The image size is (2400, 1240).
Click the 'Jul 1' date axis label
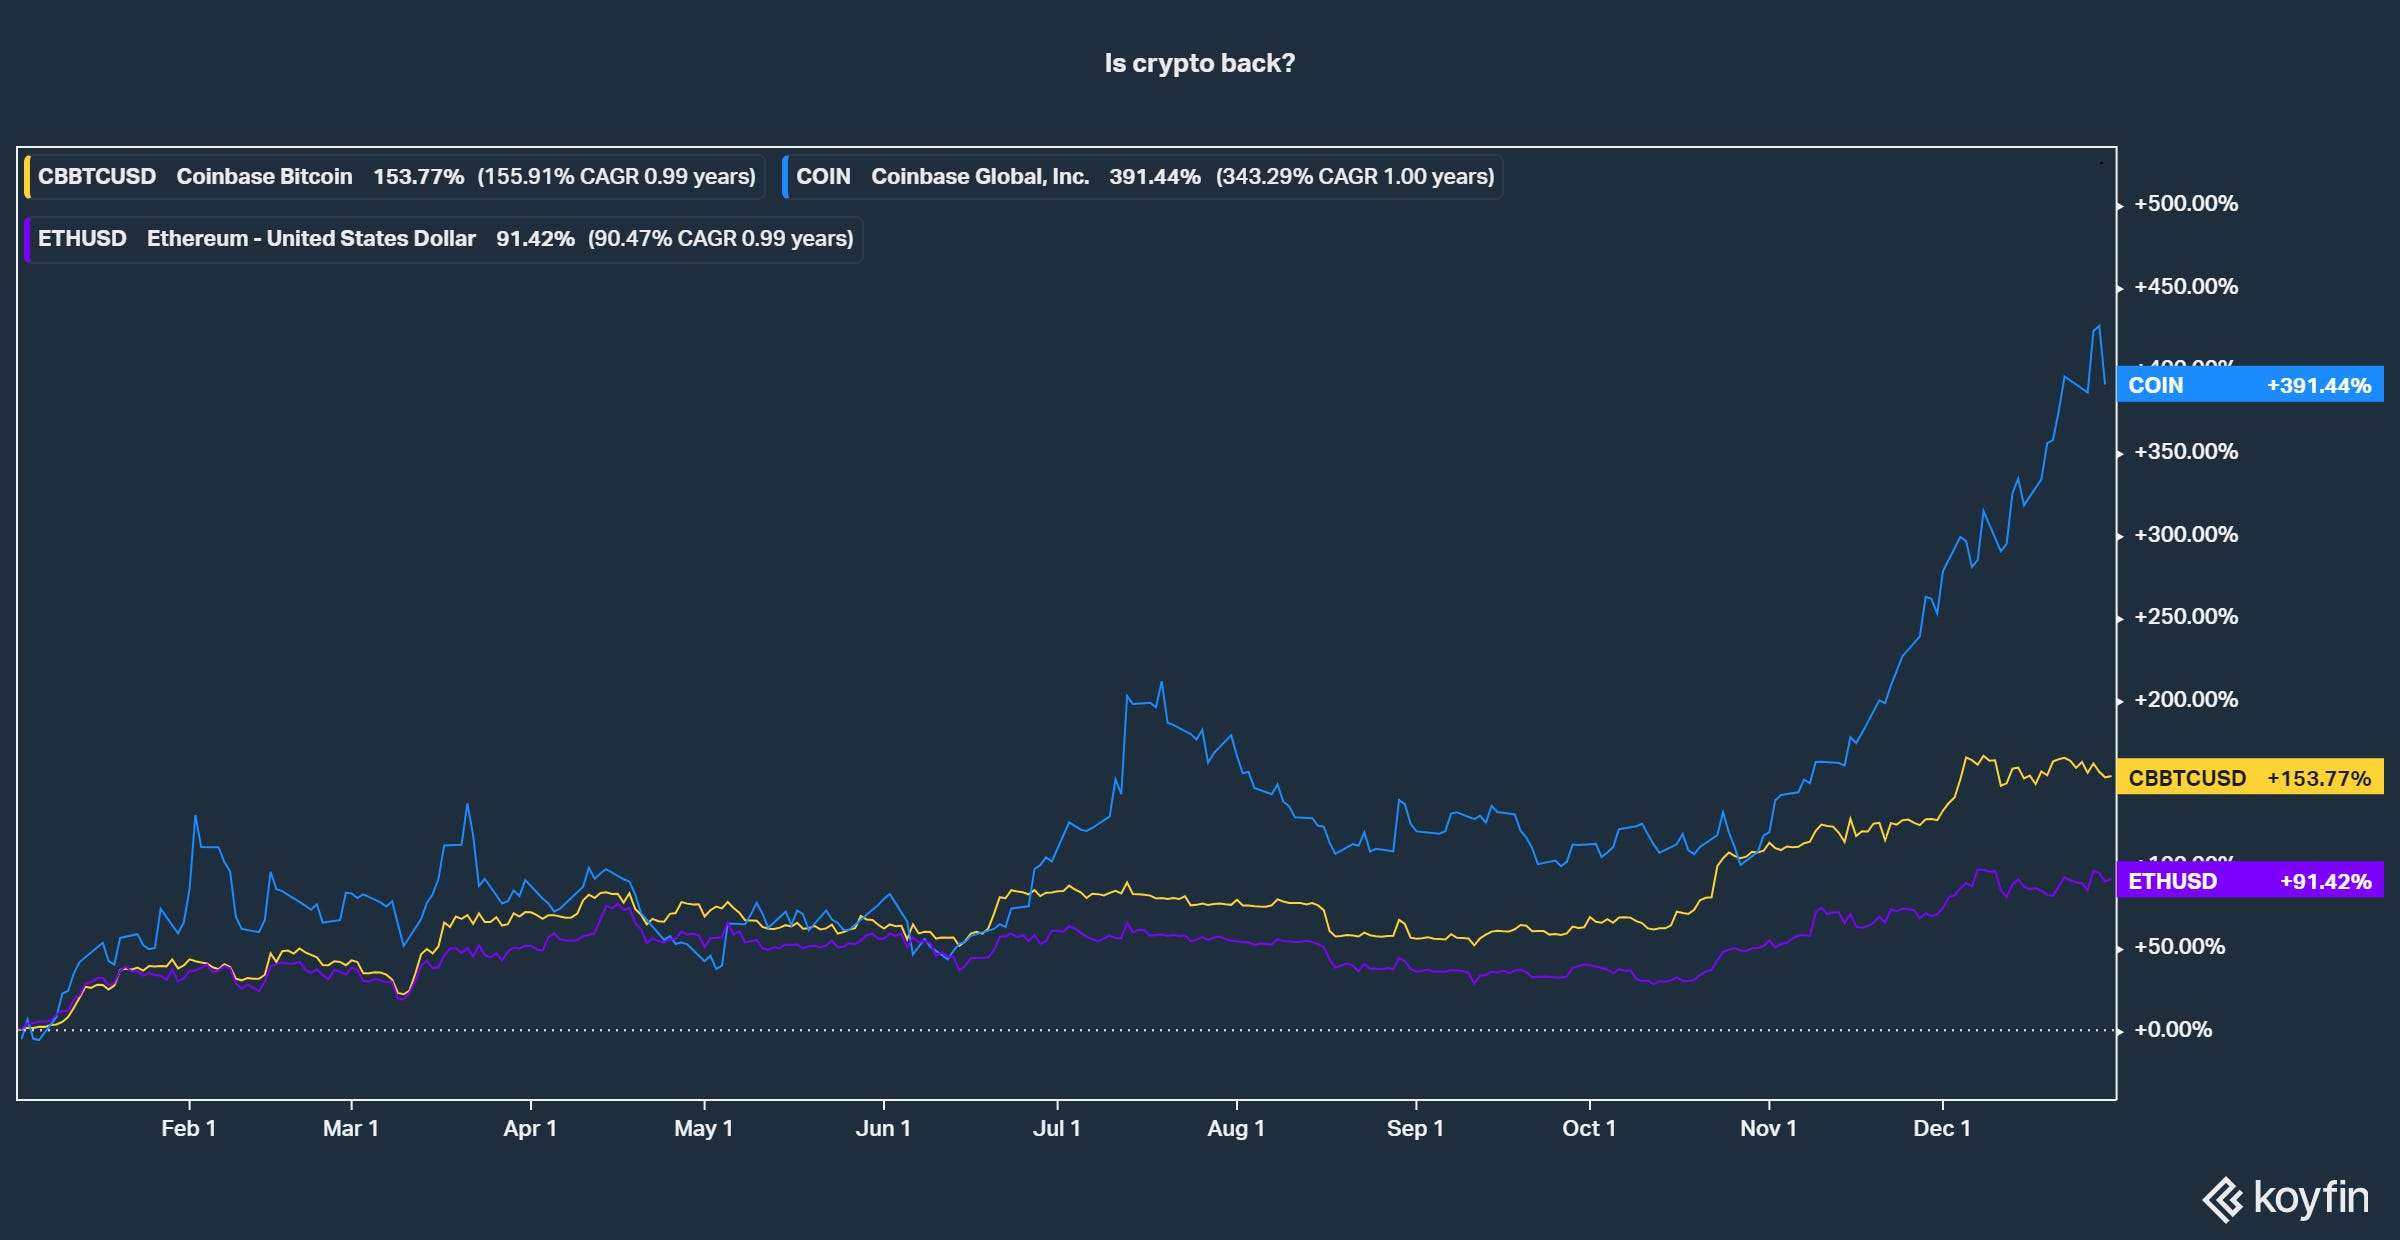click(1057, 1128)
